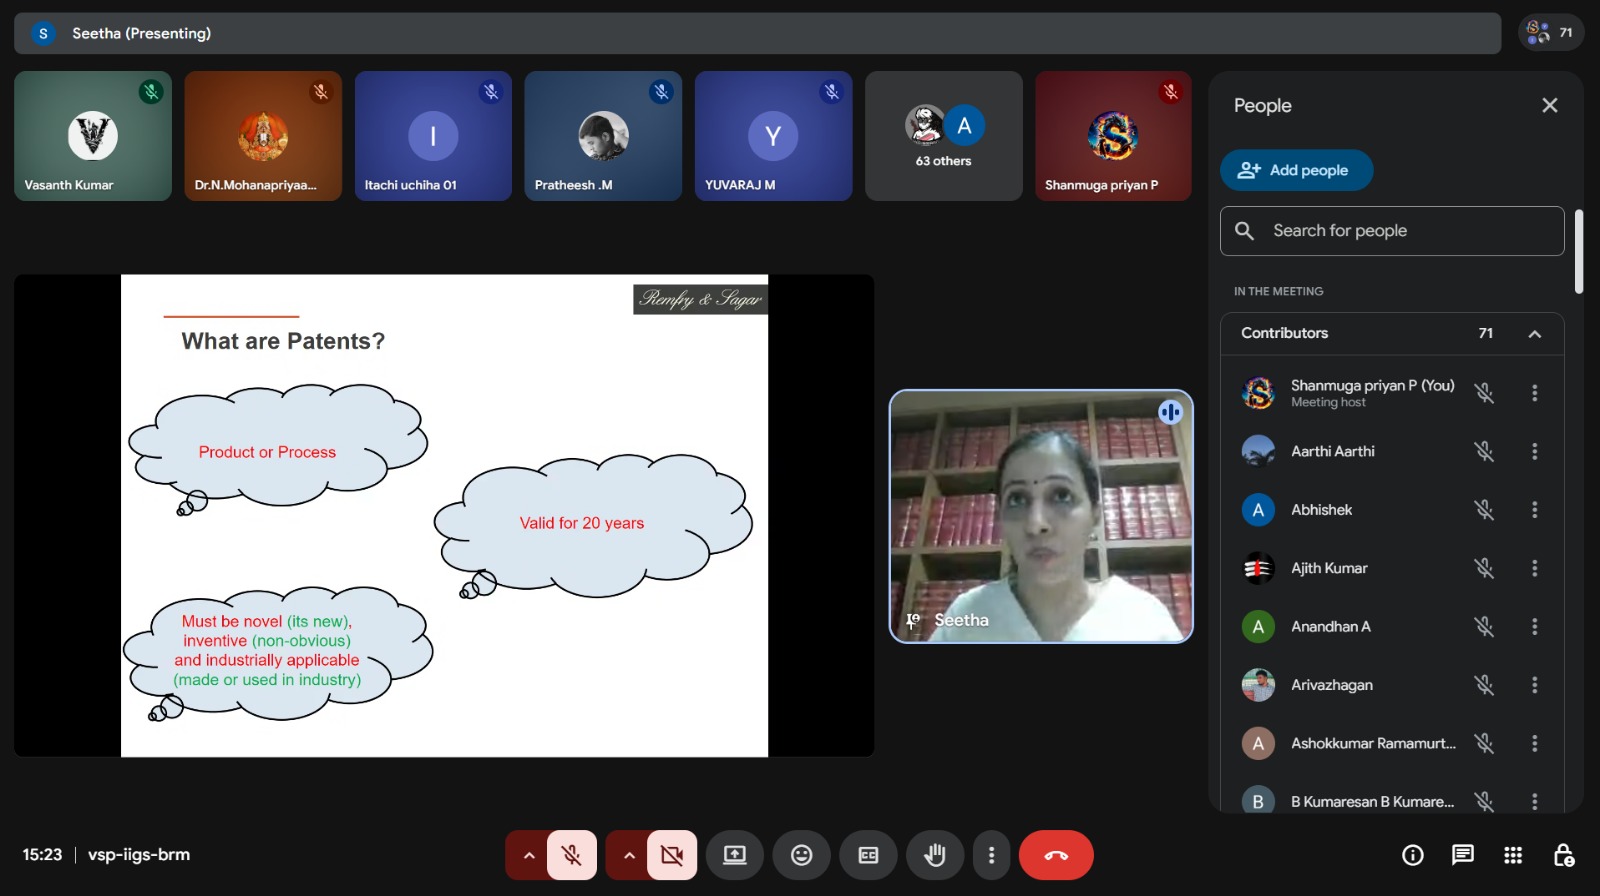Raise hand using the hand icon
The image size is (1600, 896).
coord(934,855)
